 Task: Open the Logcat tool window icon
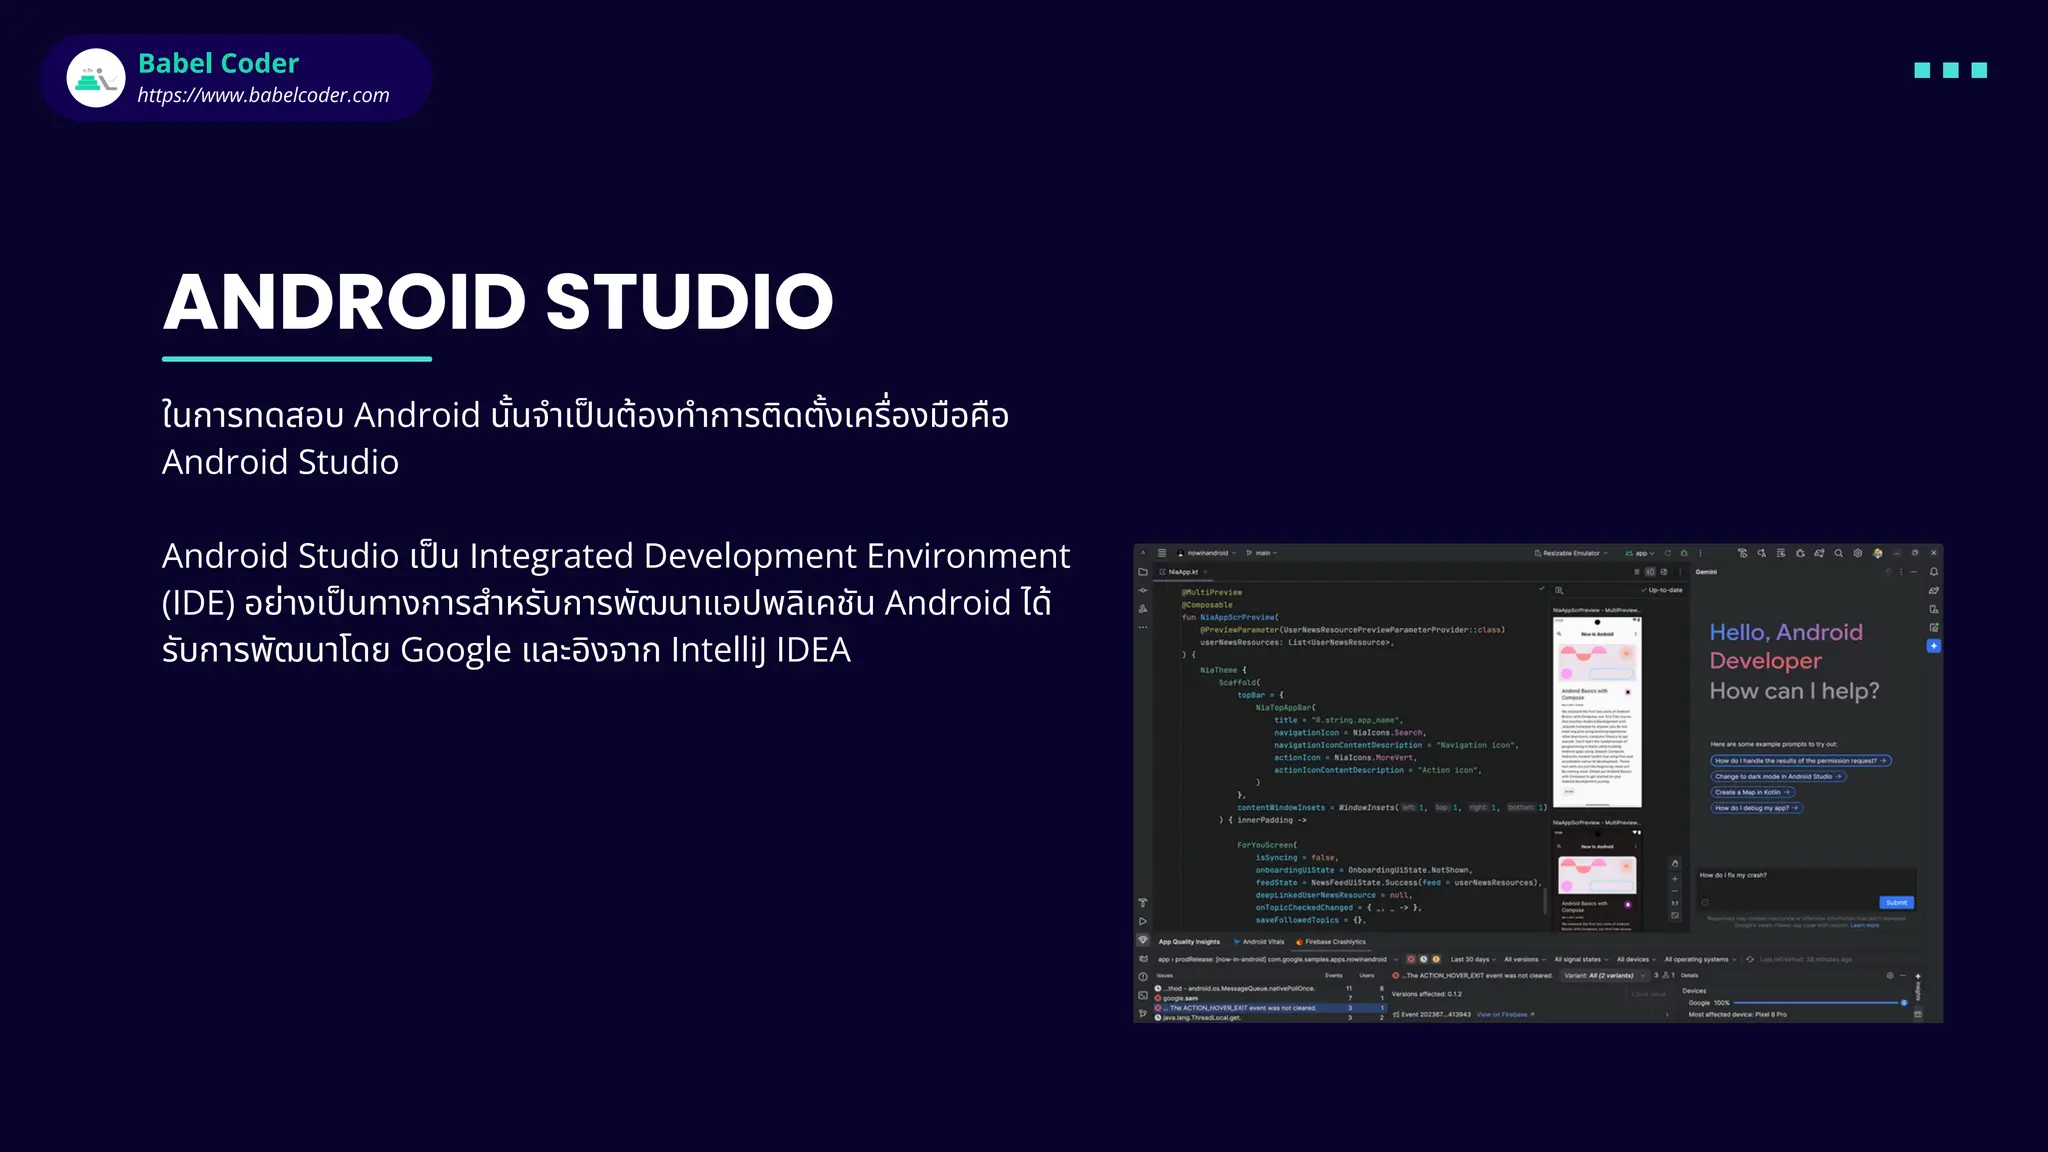tap(1143, 959)
